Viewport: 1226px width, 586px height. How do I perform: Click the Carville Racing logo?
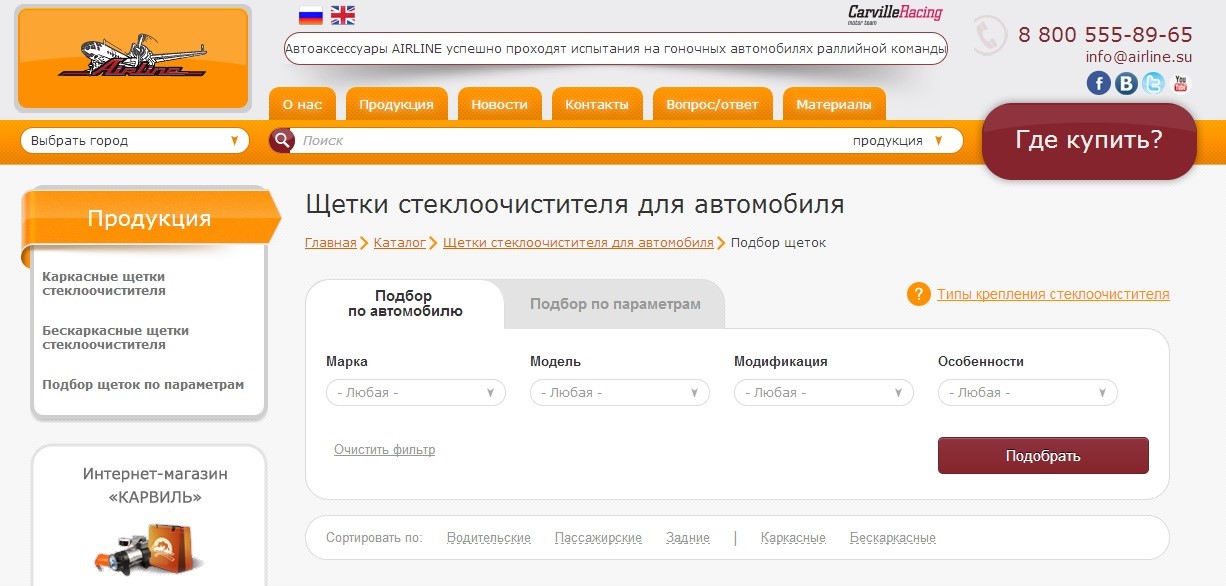coord(894,15)
